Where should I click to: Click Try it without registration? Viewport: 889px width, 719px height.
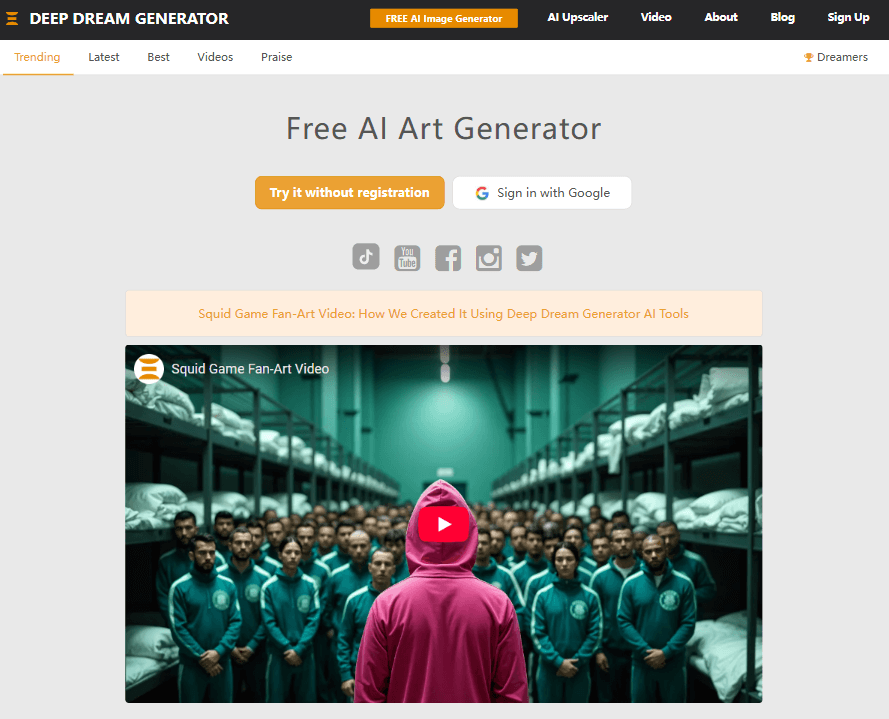pyautogui.click(x=350, y=193)
